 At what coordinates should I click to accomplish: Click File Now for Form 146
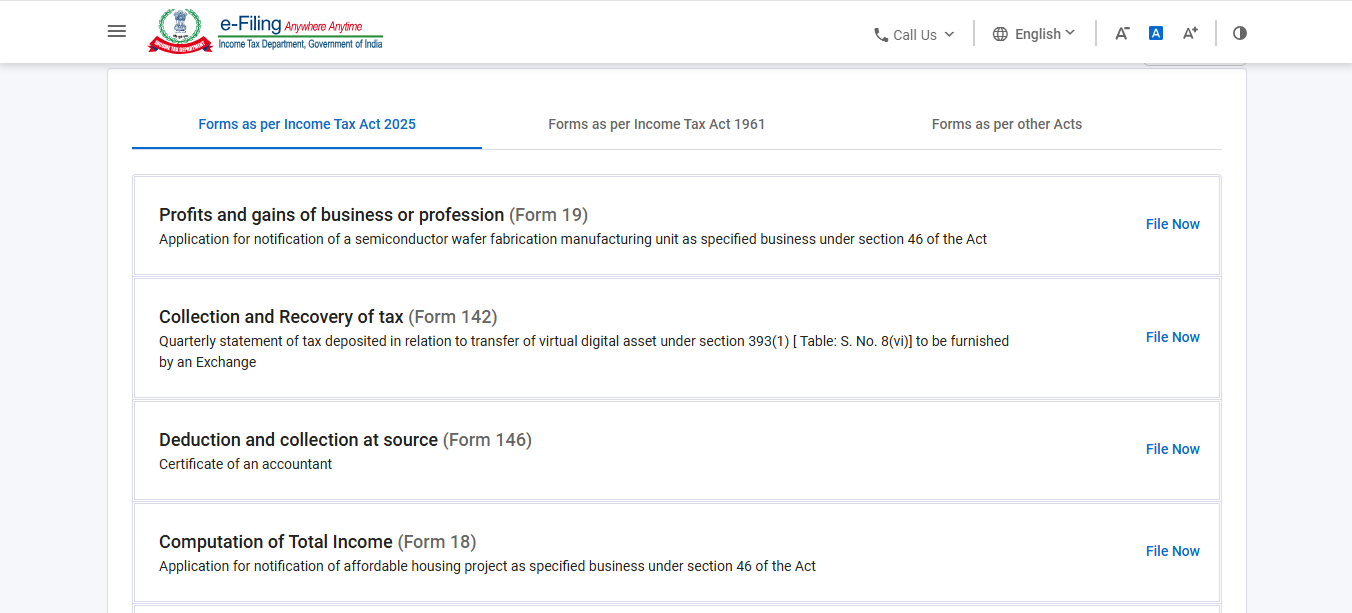(1173, 449)
